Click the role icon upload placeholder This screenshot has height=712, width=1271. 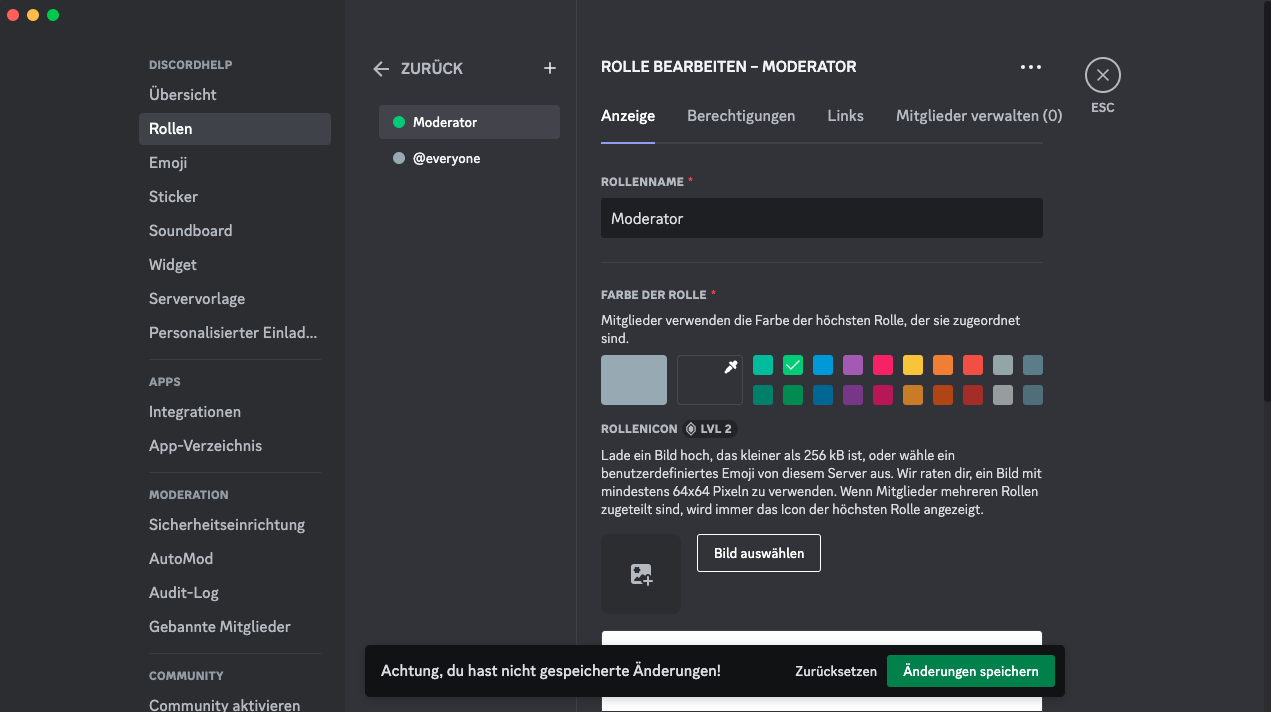(x=641, y=574)
